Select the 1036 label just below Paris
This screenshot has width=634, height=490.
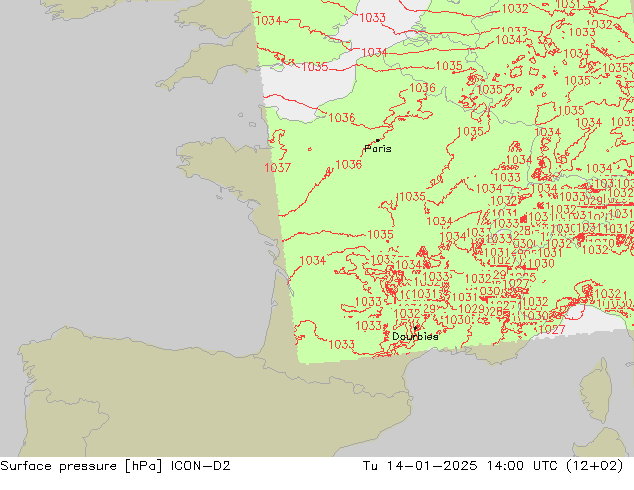pyautogui.click(x=349, y=165)
